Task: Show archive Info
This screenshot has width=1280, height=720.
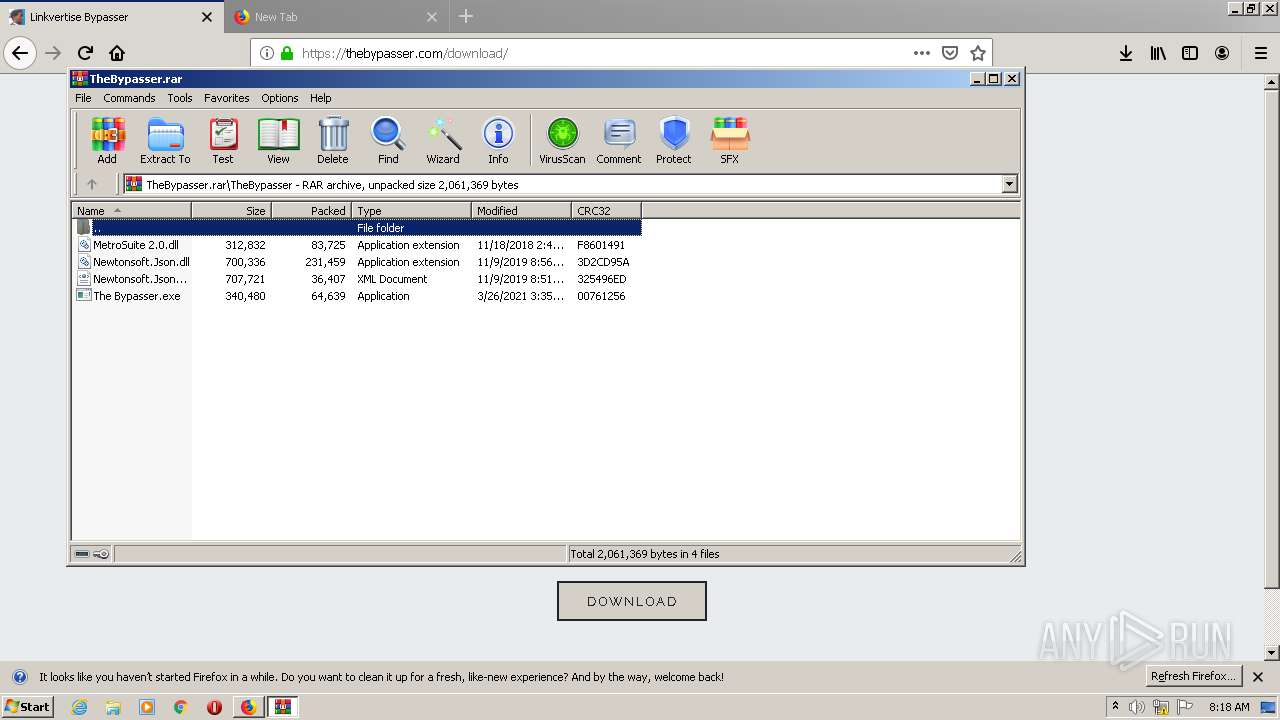Action: (x=498, y=140)
